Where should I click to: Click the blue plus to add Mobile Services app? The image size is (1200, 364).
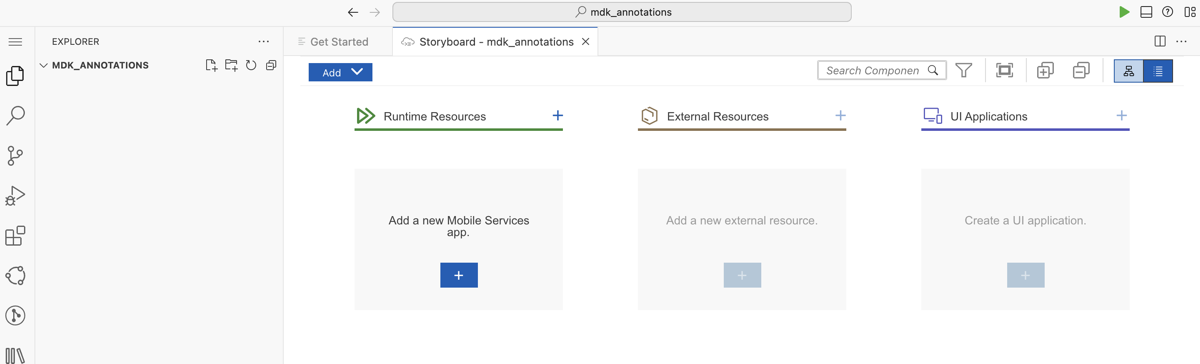tap(459, 275)
